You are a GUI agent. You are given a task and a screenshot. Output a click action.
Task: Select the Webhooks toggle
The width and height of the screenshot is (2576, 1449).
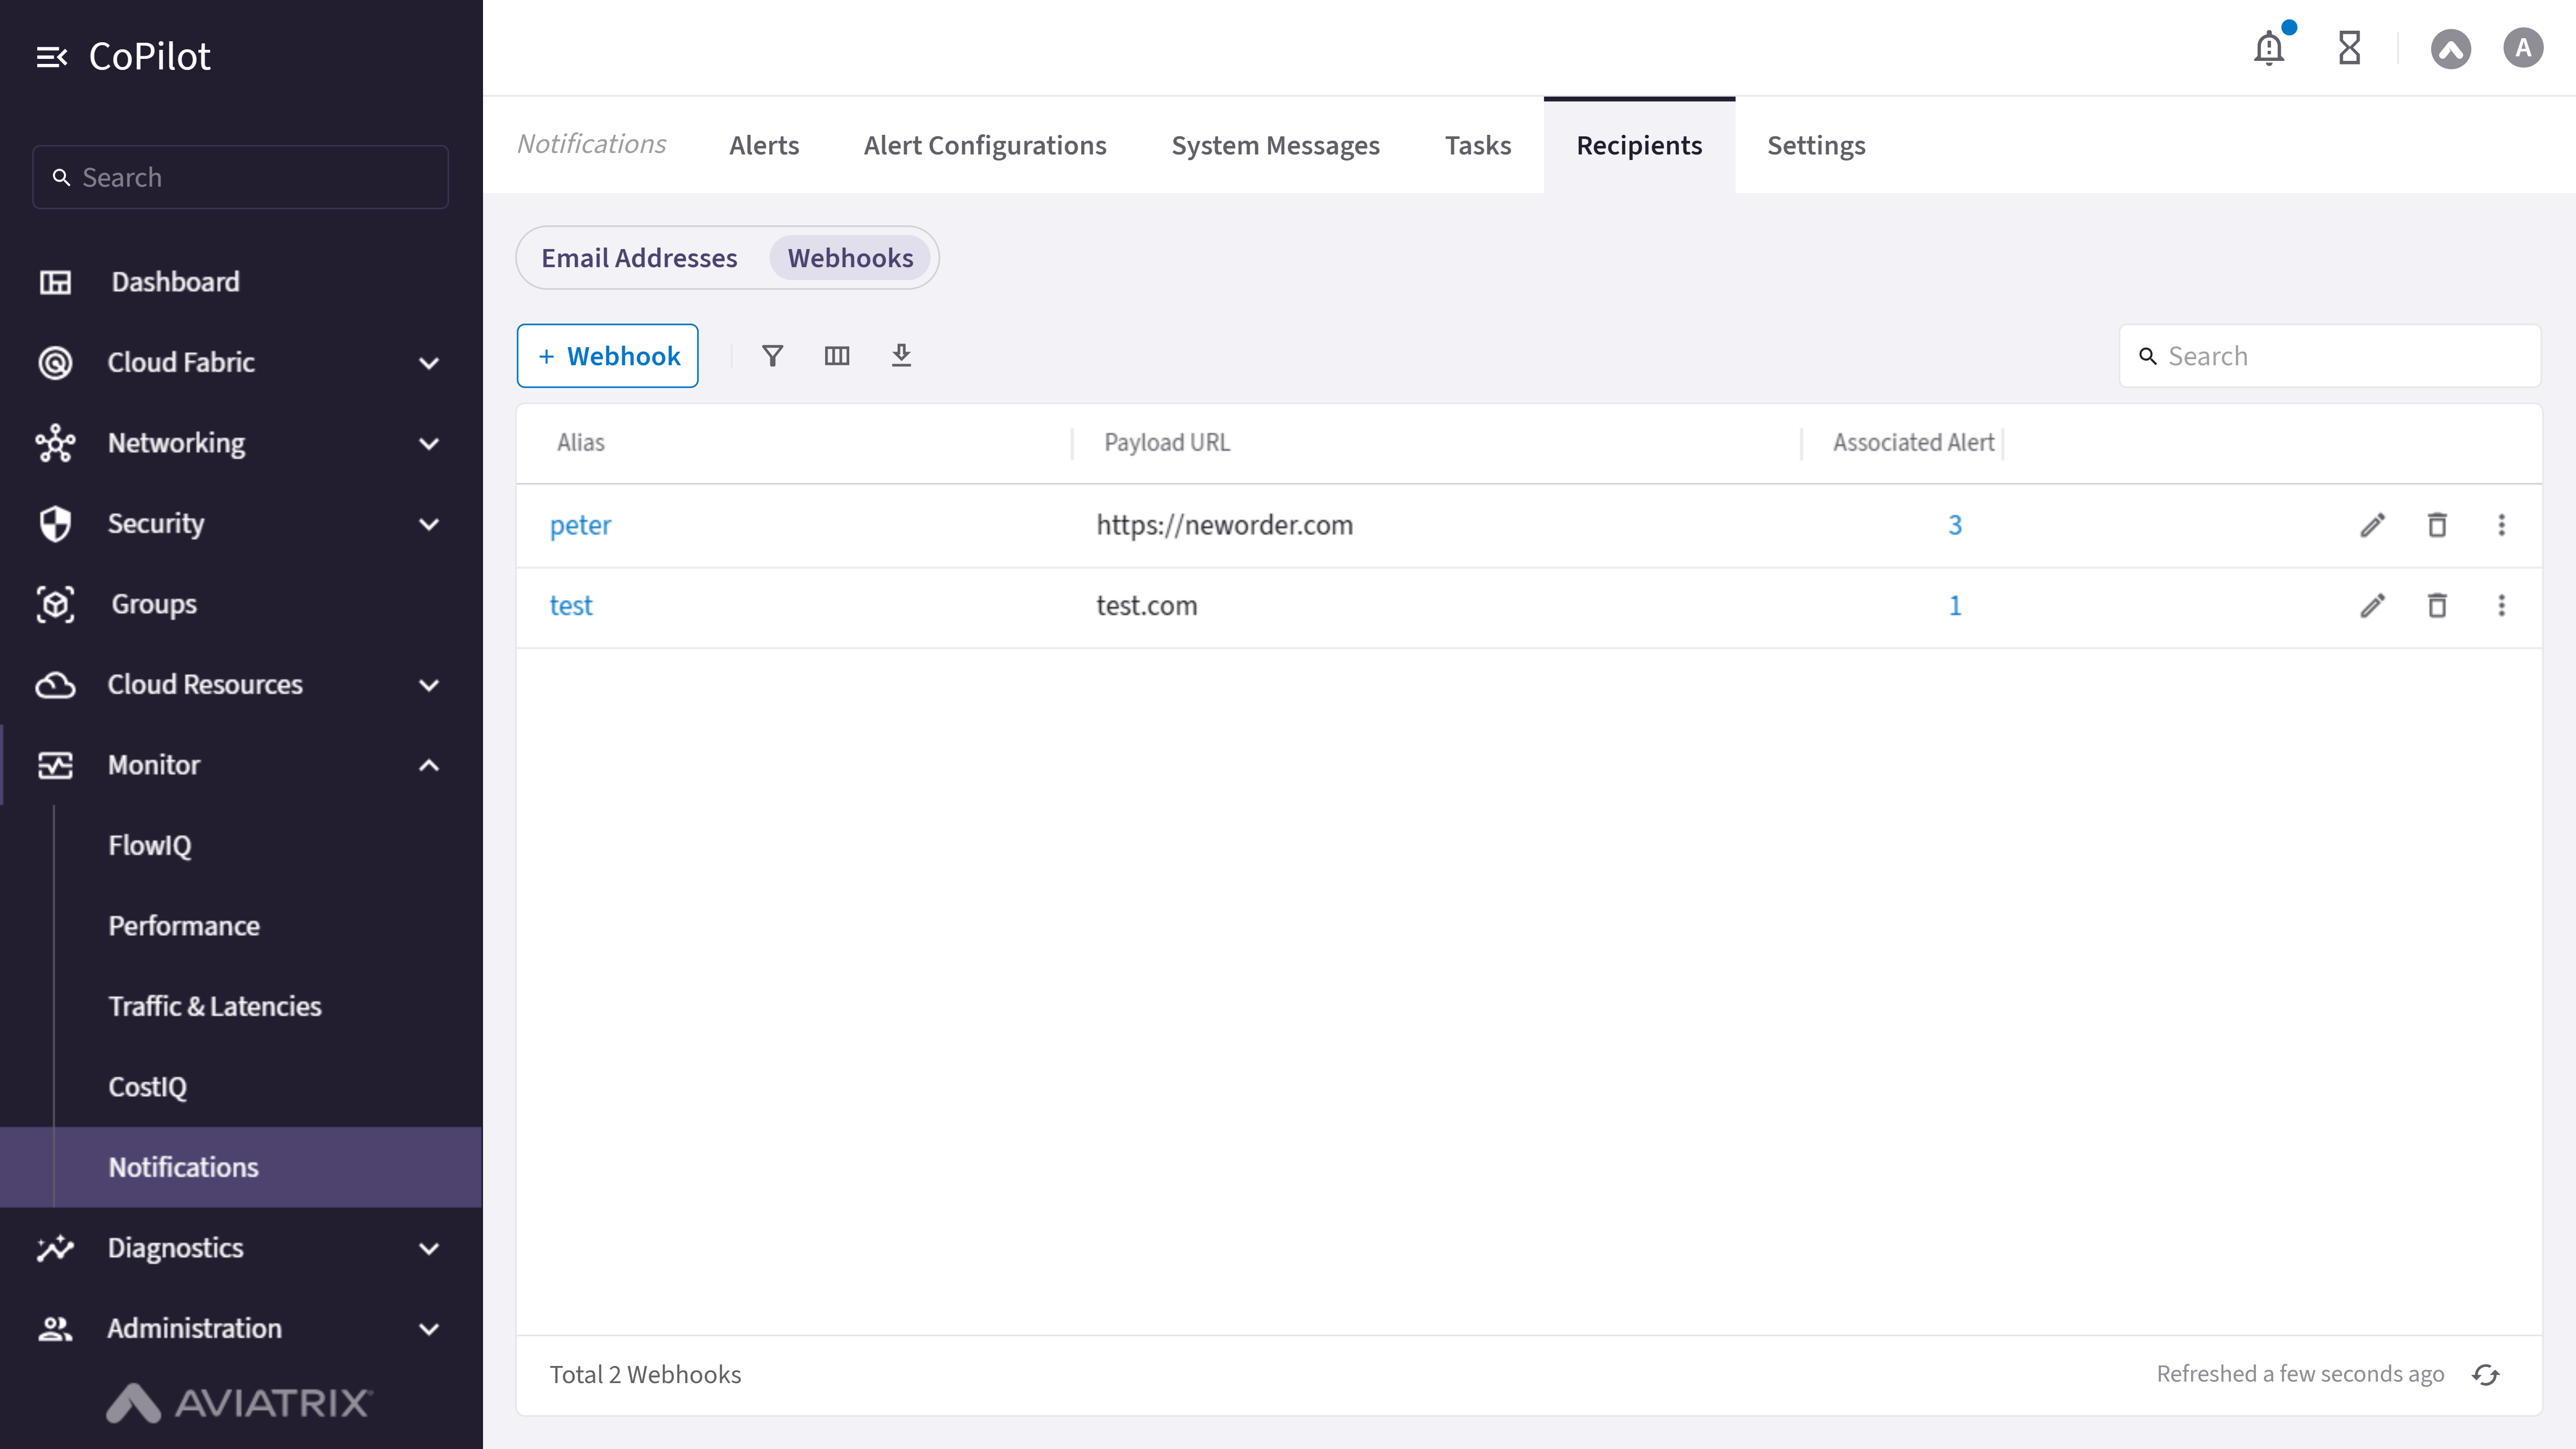click(x=850, y=258)
